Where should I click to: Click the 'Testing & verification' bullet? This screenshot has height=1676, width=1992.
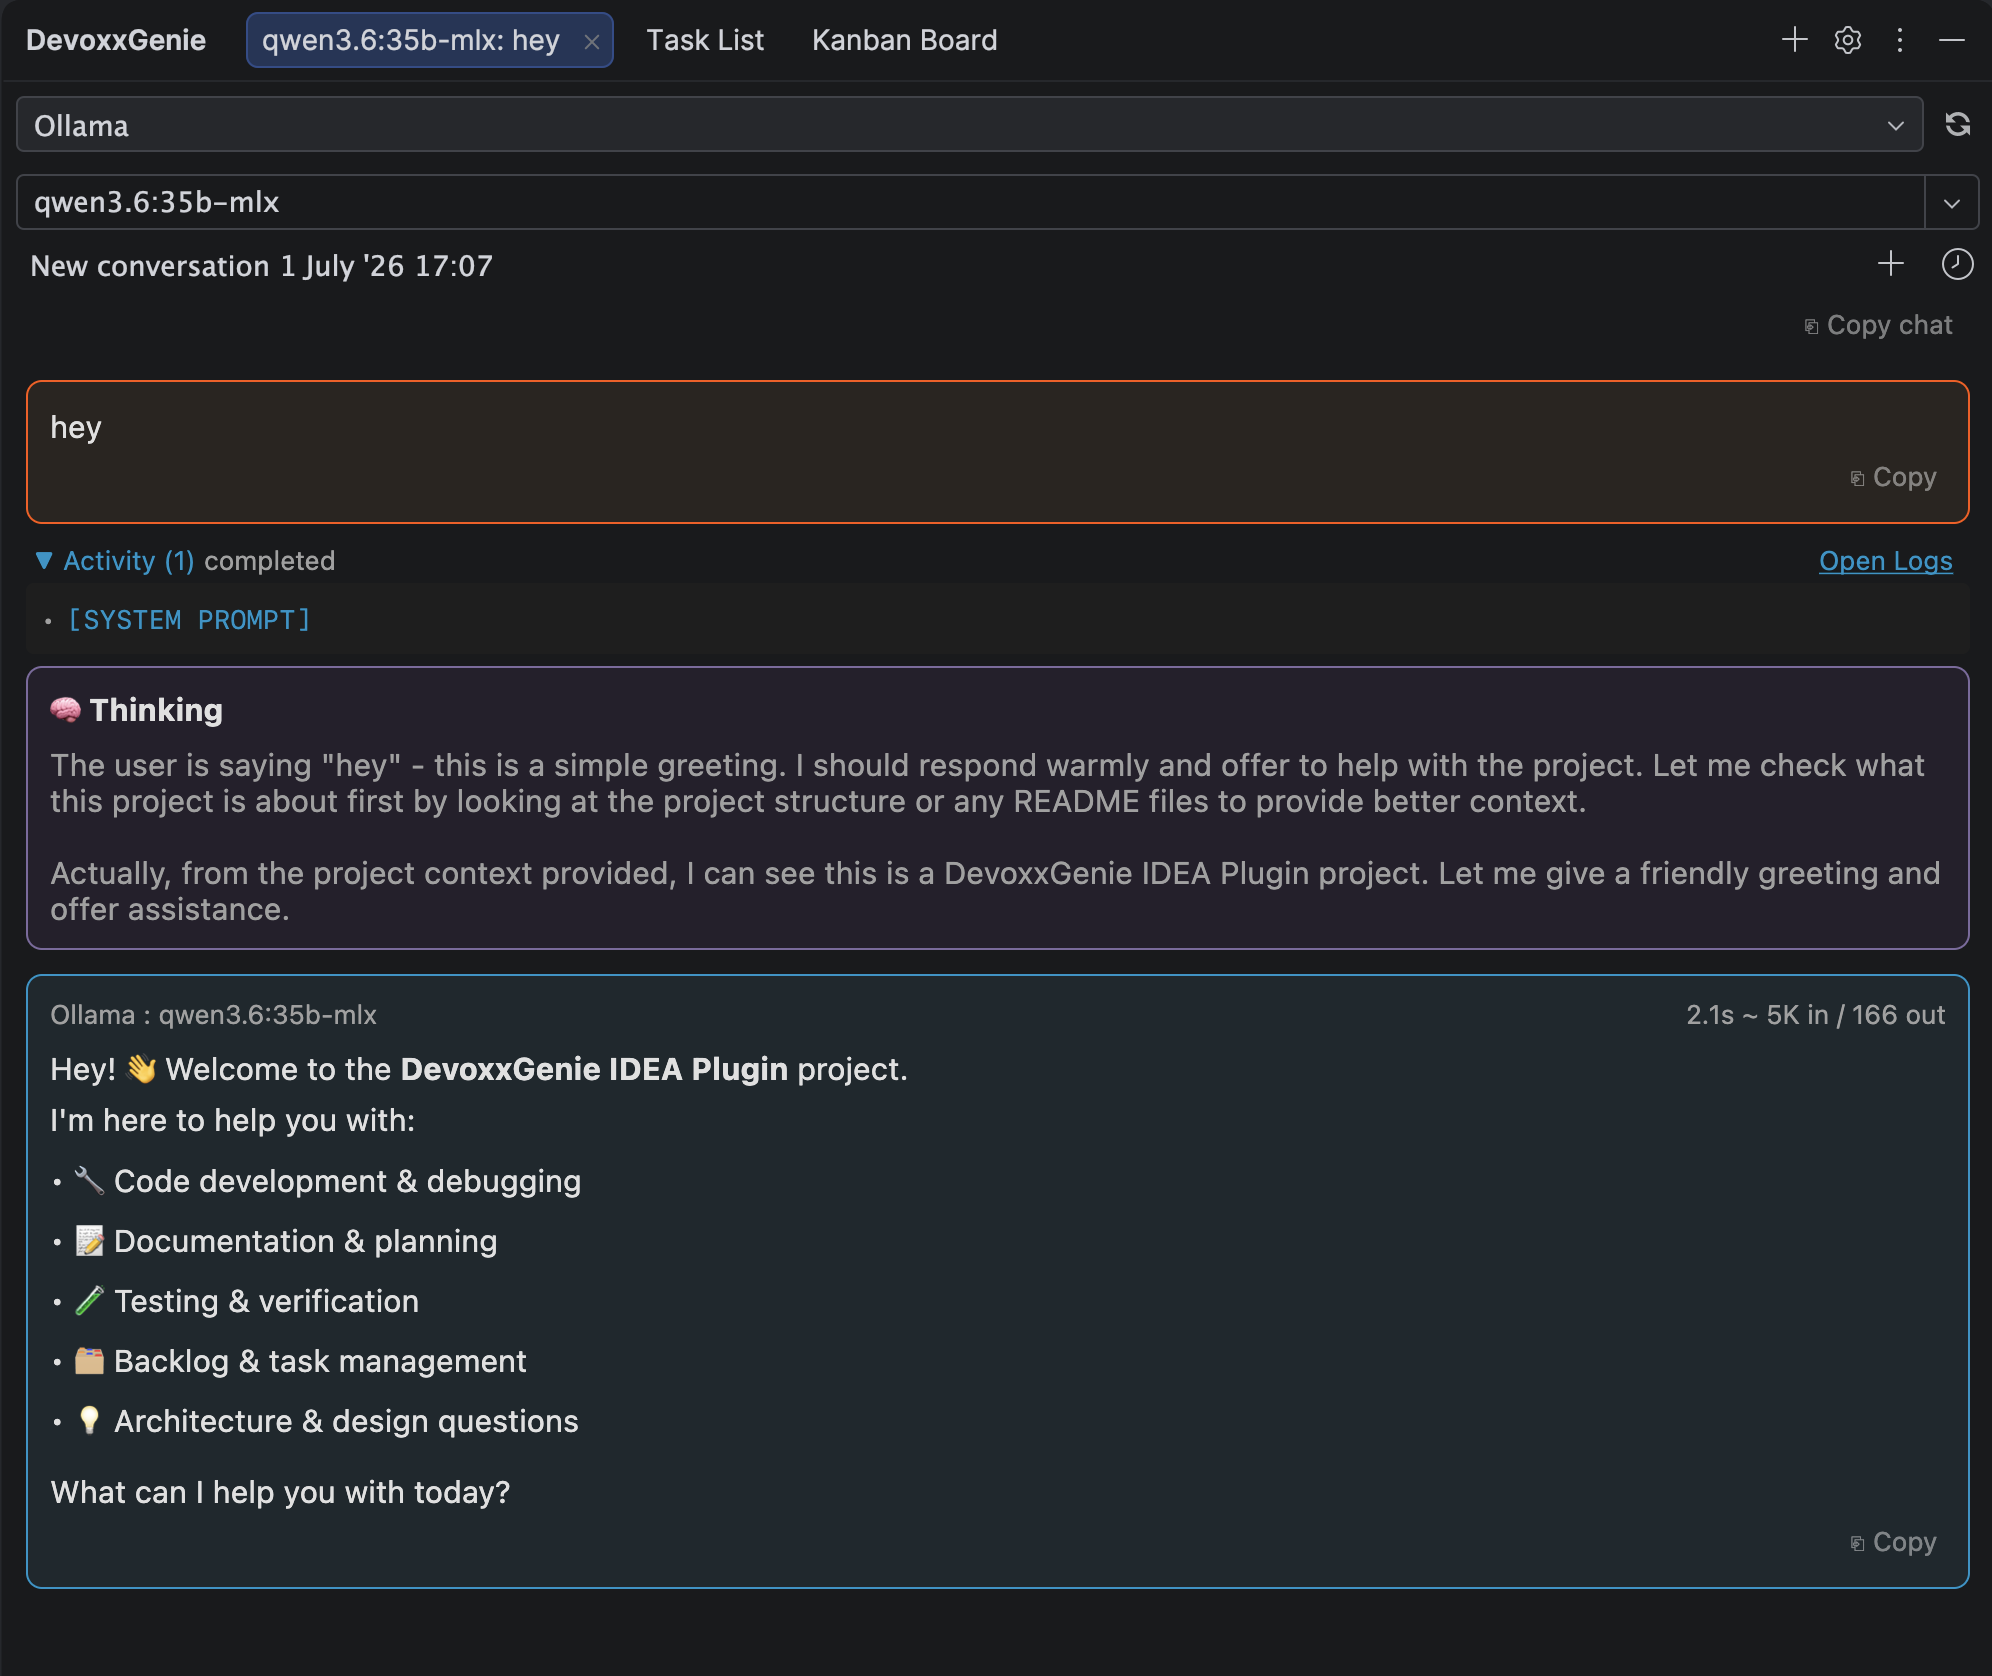click(x=266, y=1301)
